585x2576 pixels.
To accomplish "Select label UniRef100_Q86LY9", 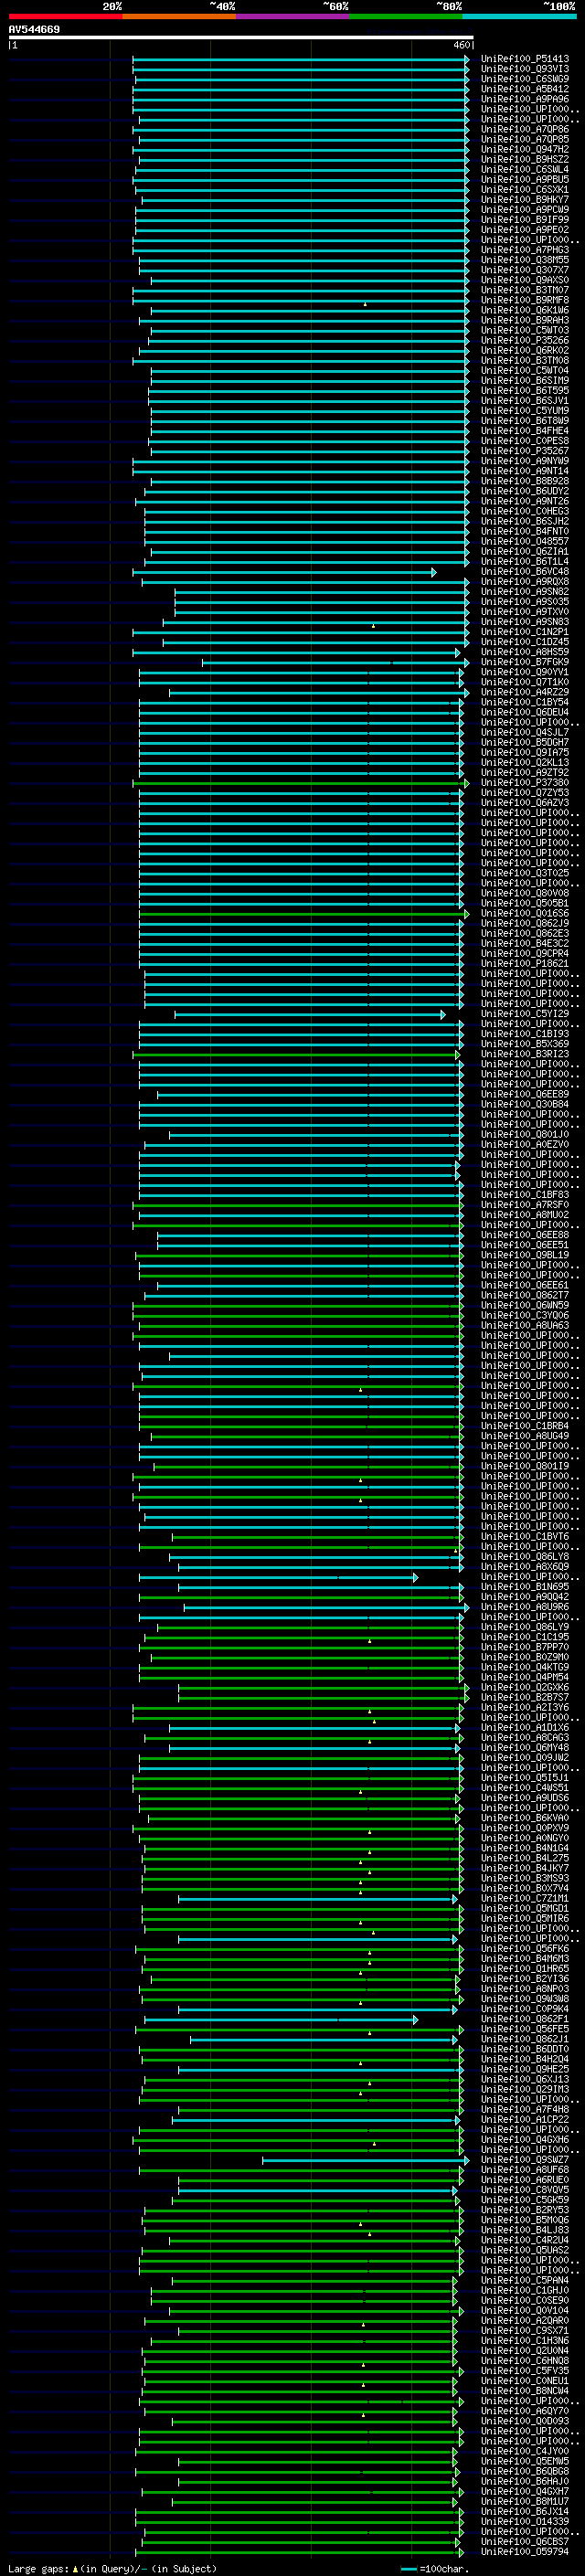I will point(525,1627).
